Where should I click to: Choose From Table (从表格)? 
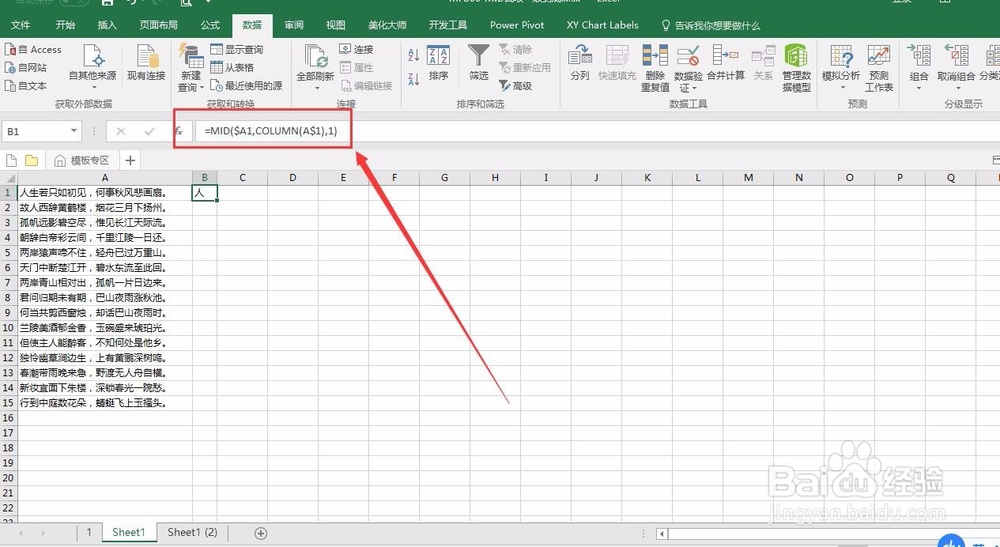tap(232, 67)
